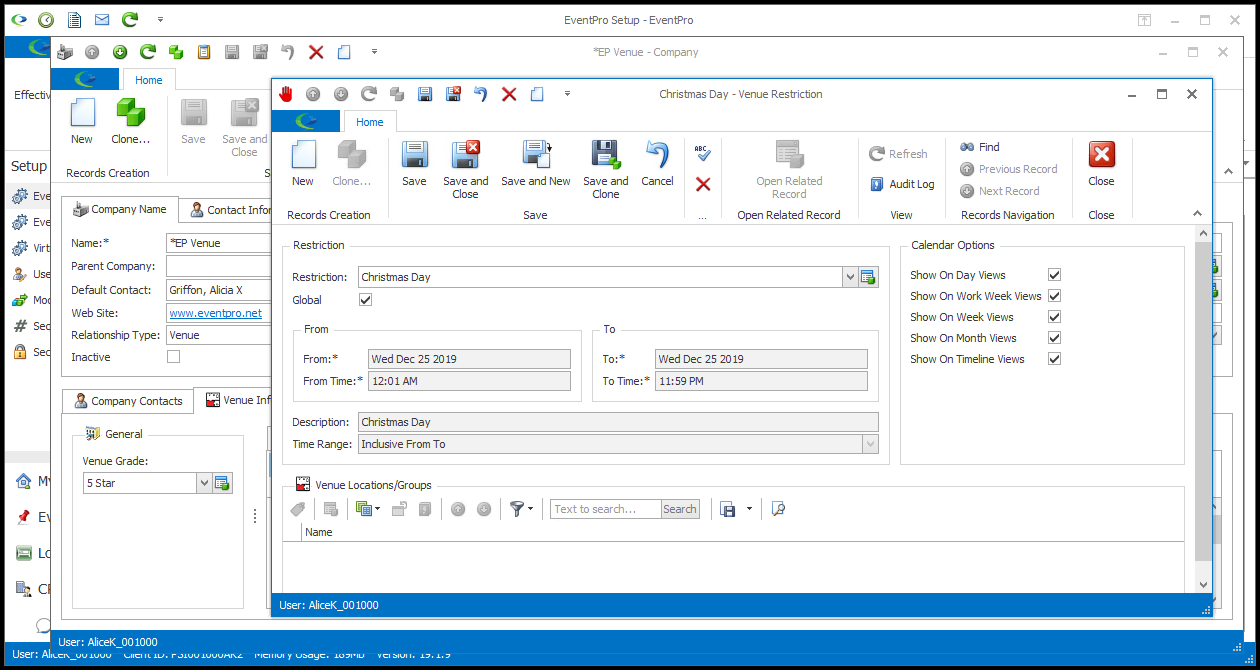Open the arrow next to save layout icon
This screenshot has height=670, width=1260.
pos(749,509)
